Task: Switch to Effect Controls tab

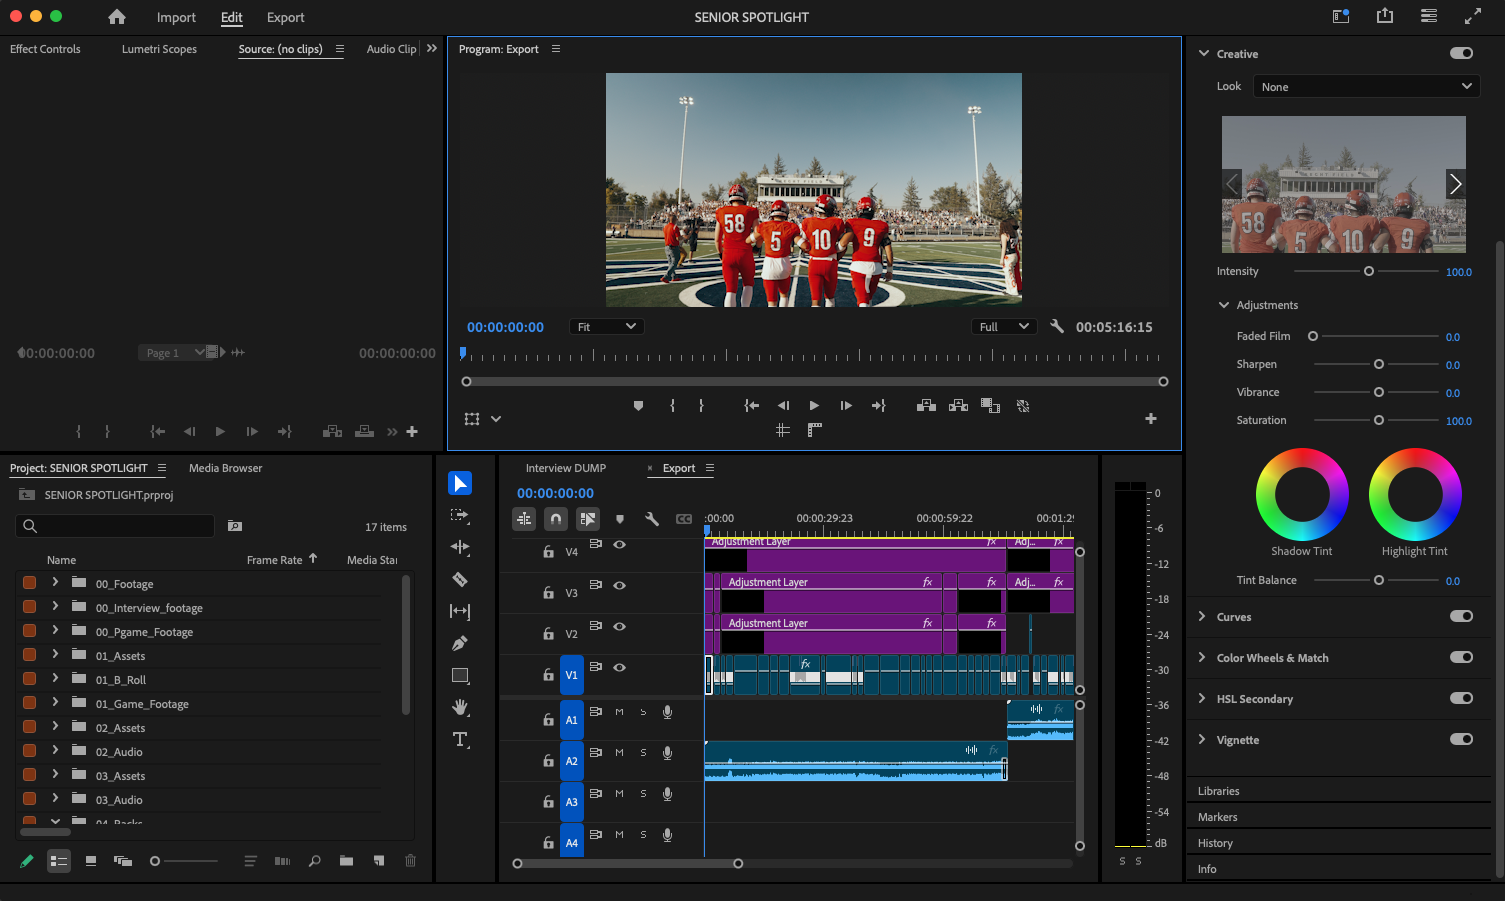Action: coord(45,49)
